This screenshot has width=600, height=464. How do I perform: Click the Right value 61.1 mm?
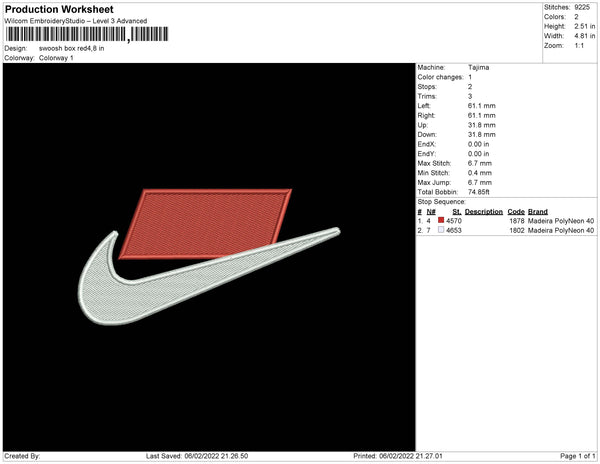tap(481, 116)
